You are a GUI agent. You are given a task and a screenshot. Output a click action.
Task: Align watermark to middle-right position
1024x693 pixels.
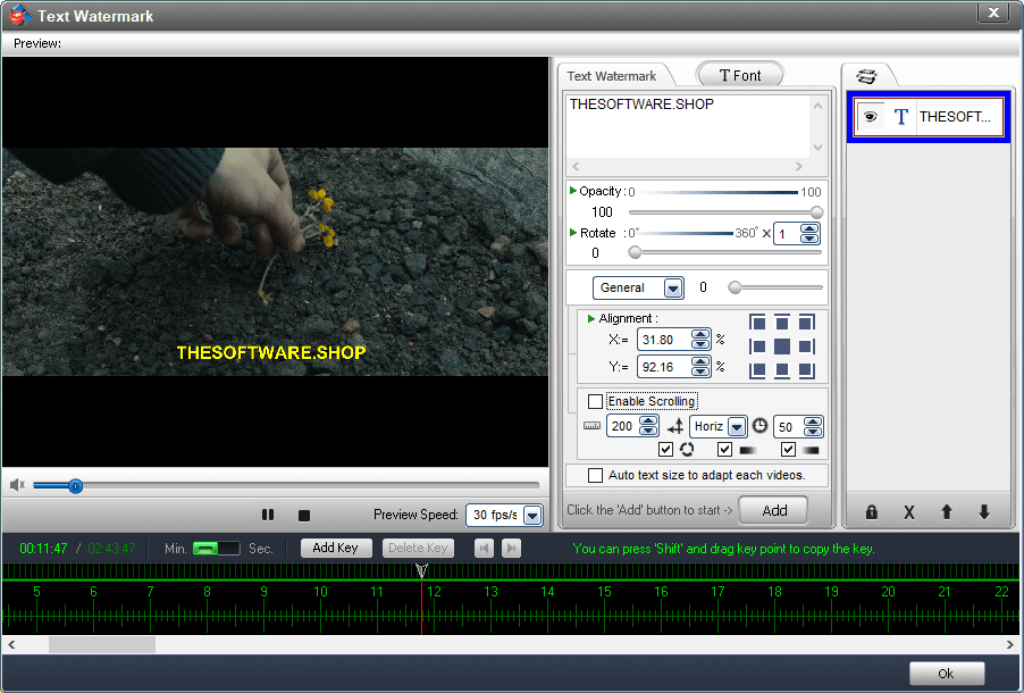click(807, 346)
